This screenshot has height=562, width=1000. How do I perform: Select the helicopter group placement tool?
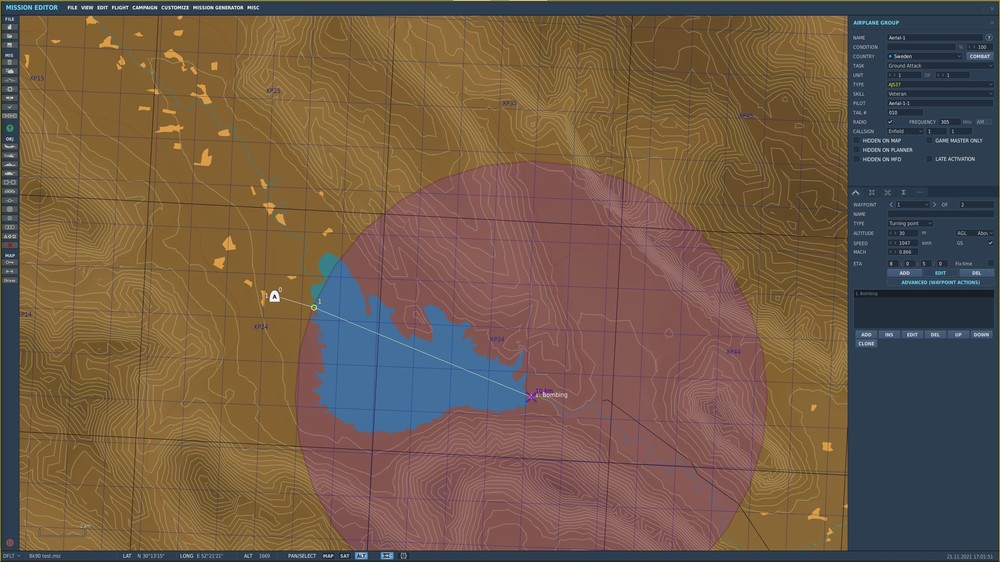click(10, 155)
